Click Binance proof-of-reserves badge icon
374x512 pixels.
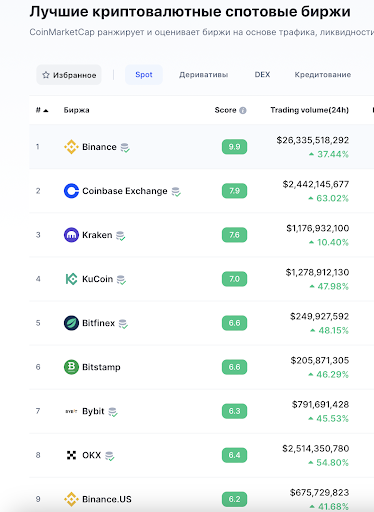click(x=125, y=147)
